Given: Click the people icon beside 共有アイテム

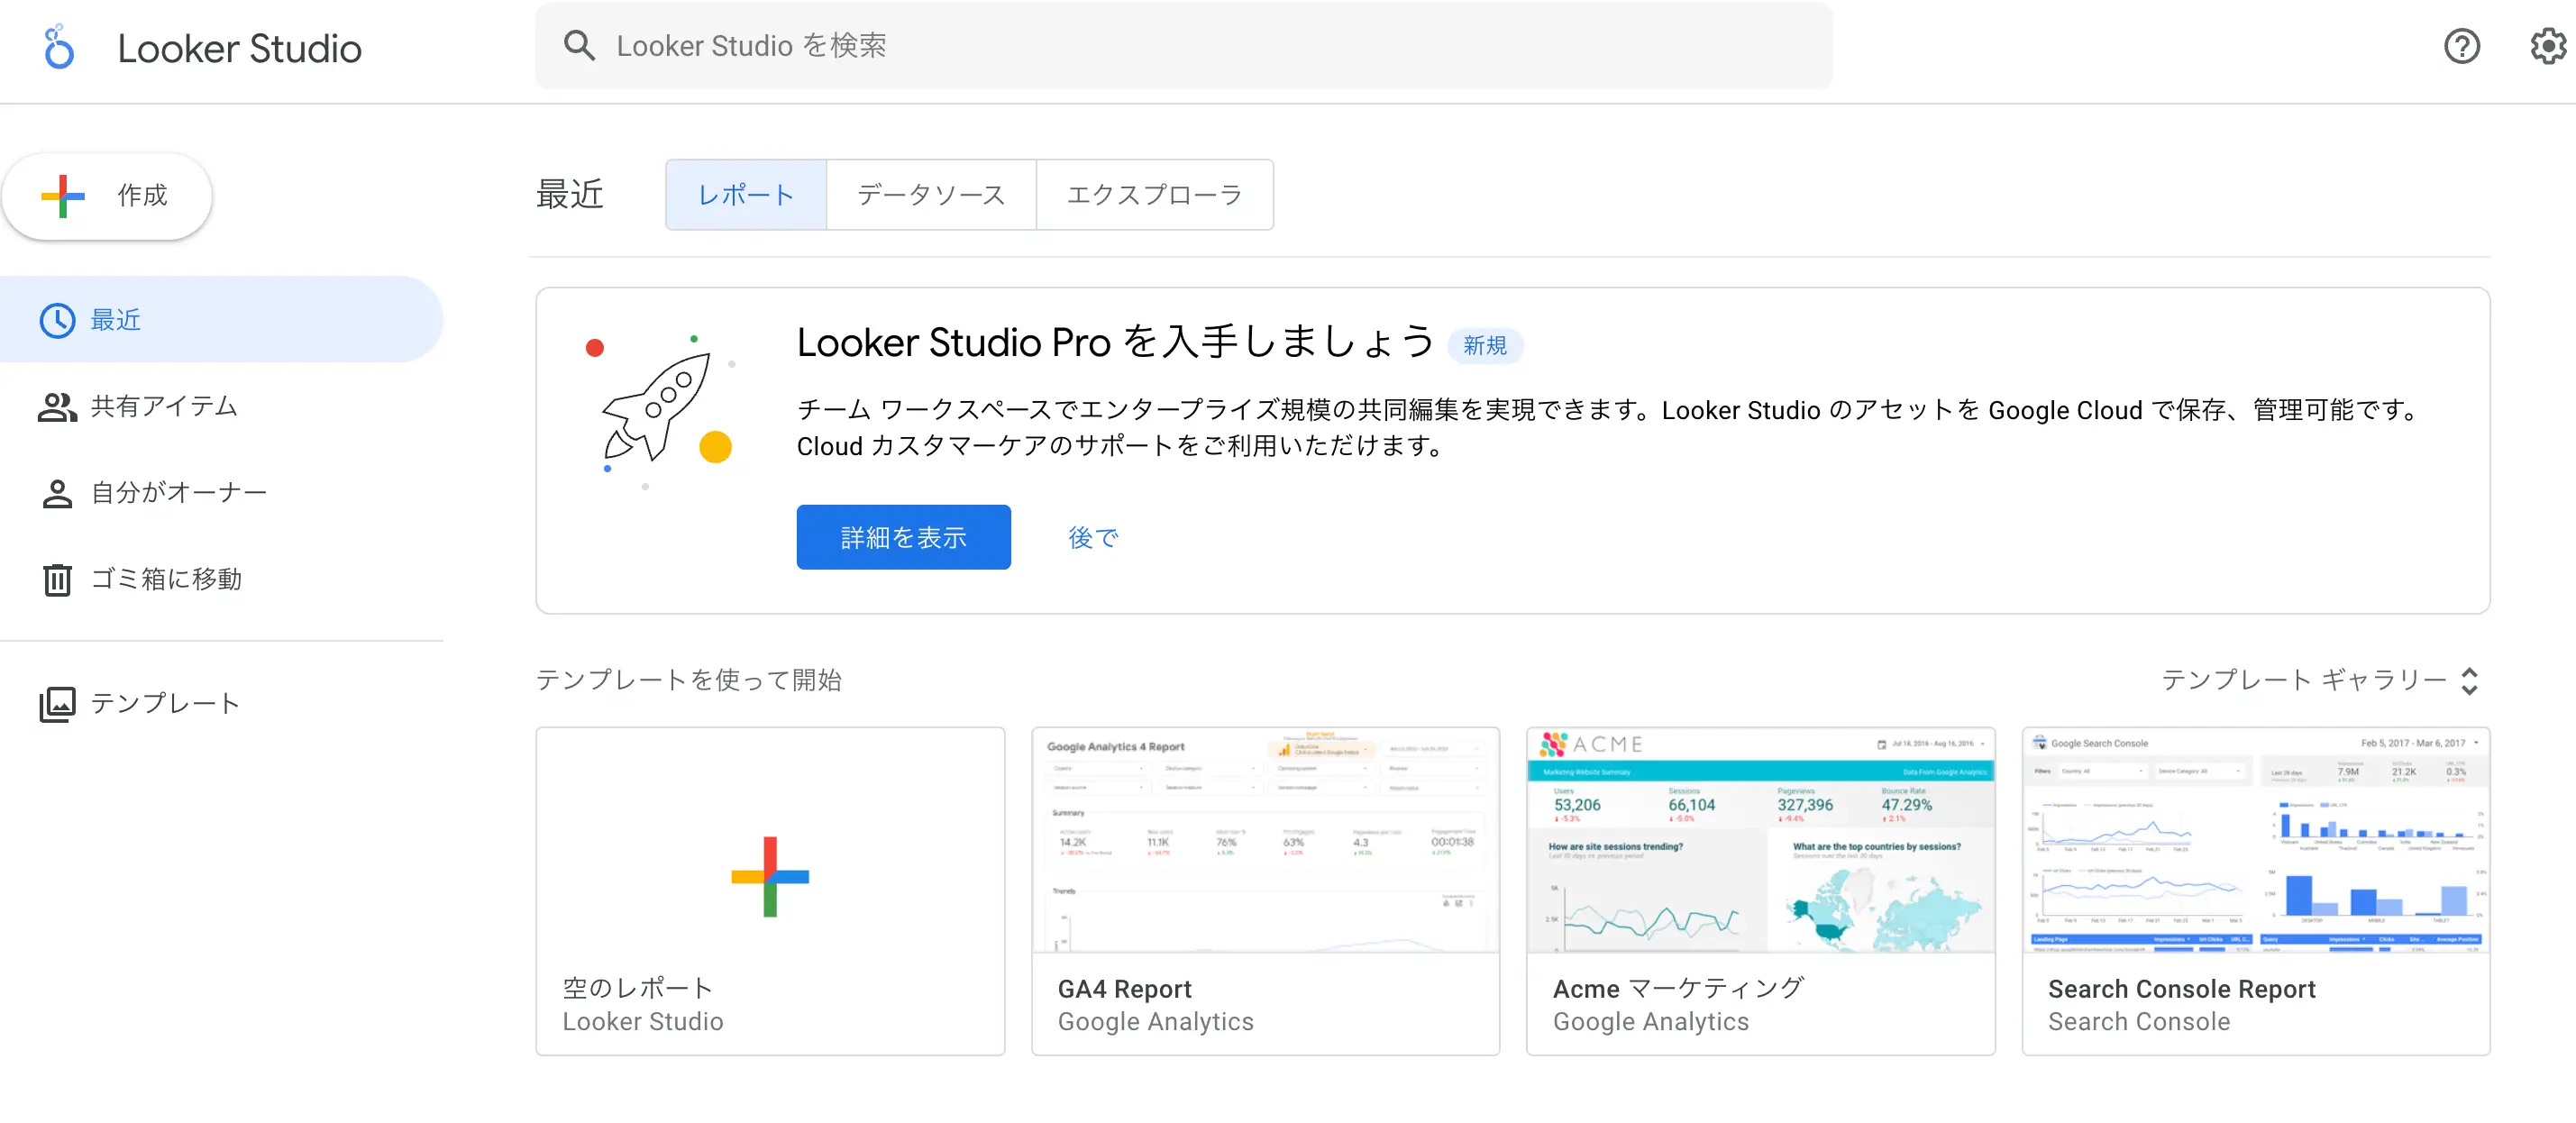Looking at the screenshot, I should click(x=57, y=407).
